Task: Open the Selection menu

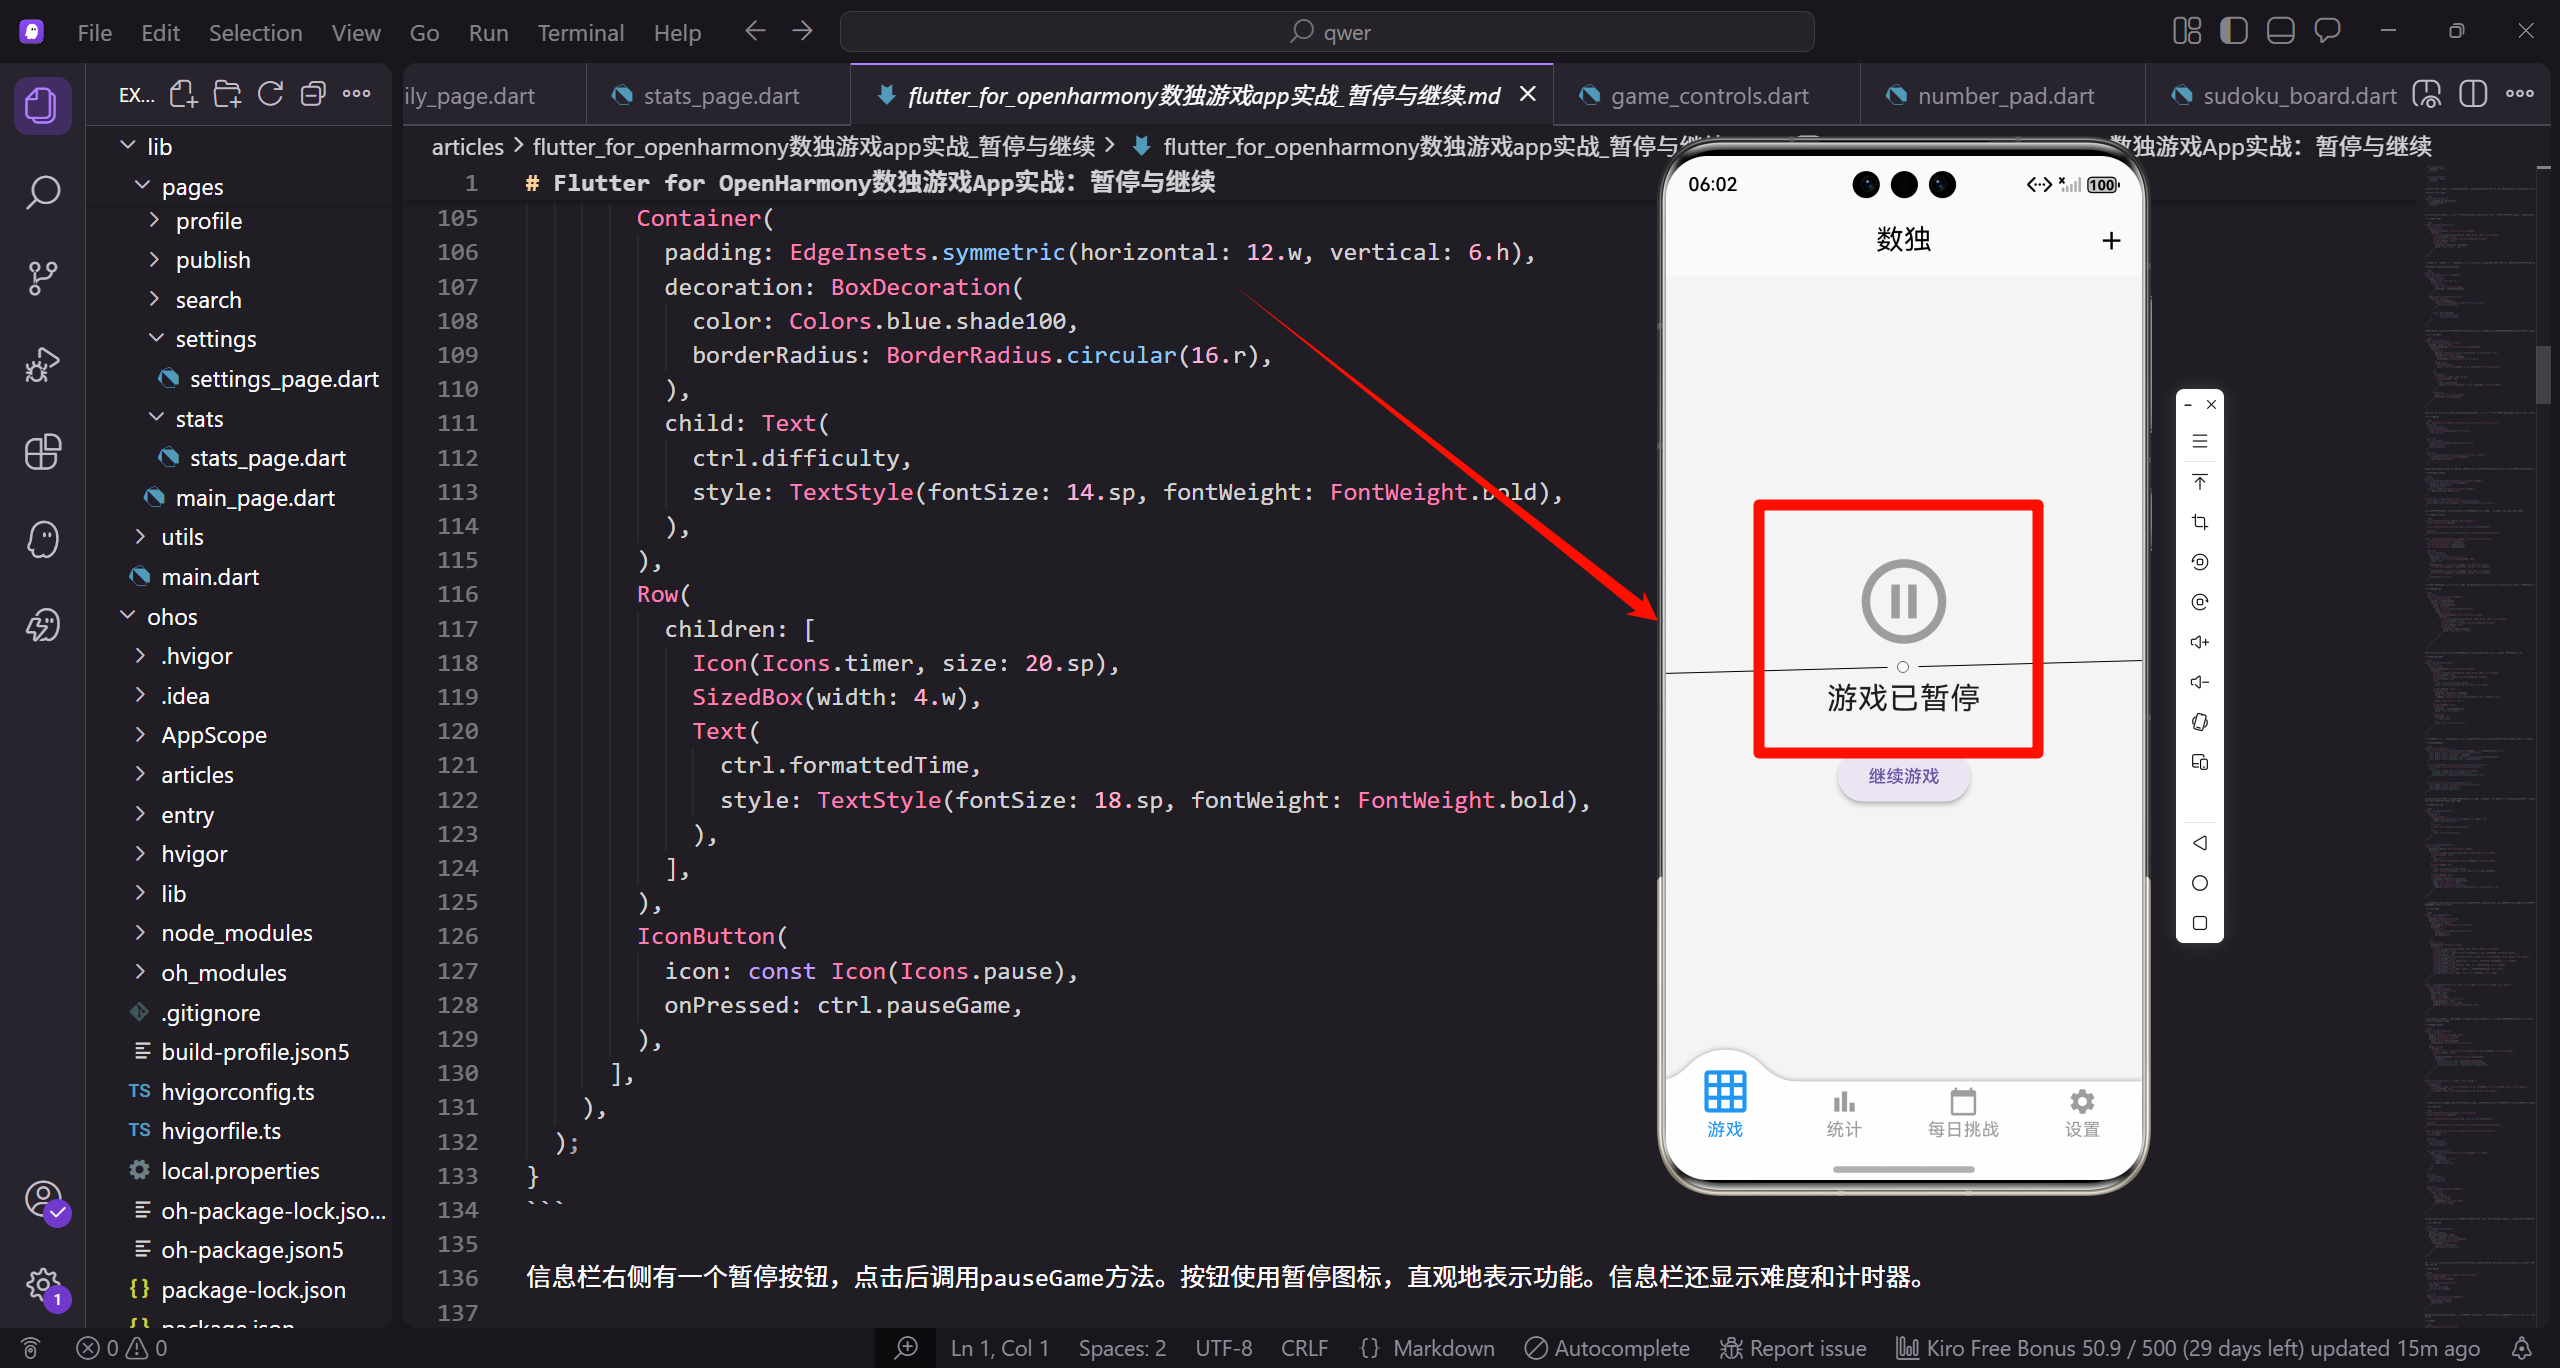Action: click(x=255, y=33)
